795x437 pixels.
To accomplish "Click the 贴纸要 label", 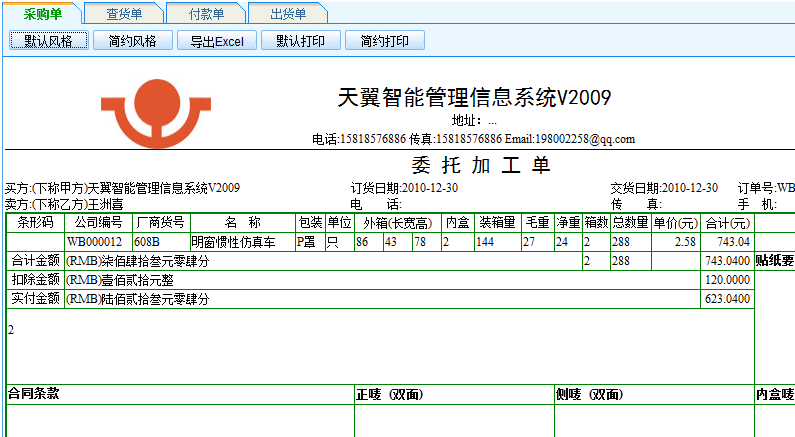I will [x=775, y=261].
